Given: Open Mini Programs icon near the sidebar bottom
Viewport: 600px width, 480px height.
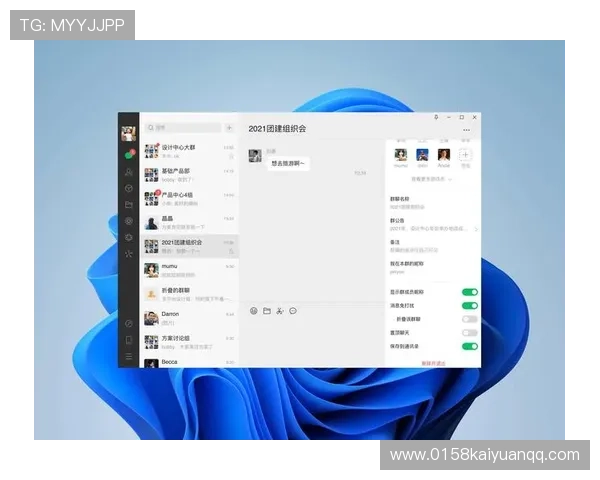Looking at the screenshot, I should click(x=129, y=324).
